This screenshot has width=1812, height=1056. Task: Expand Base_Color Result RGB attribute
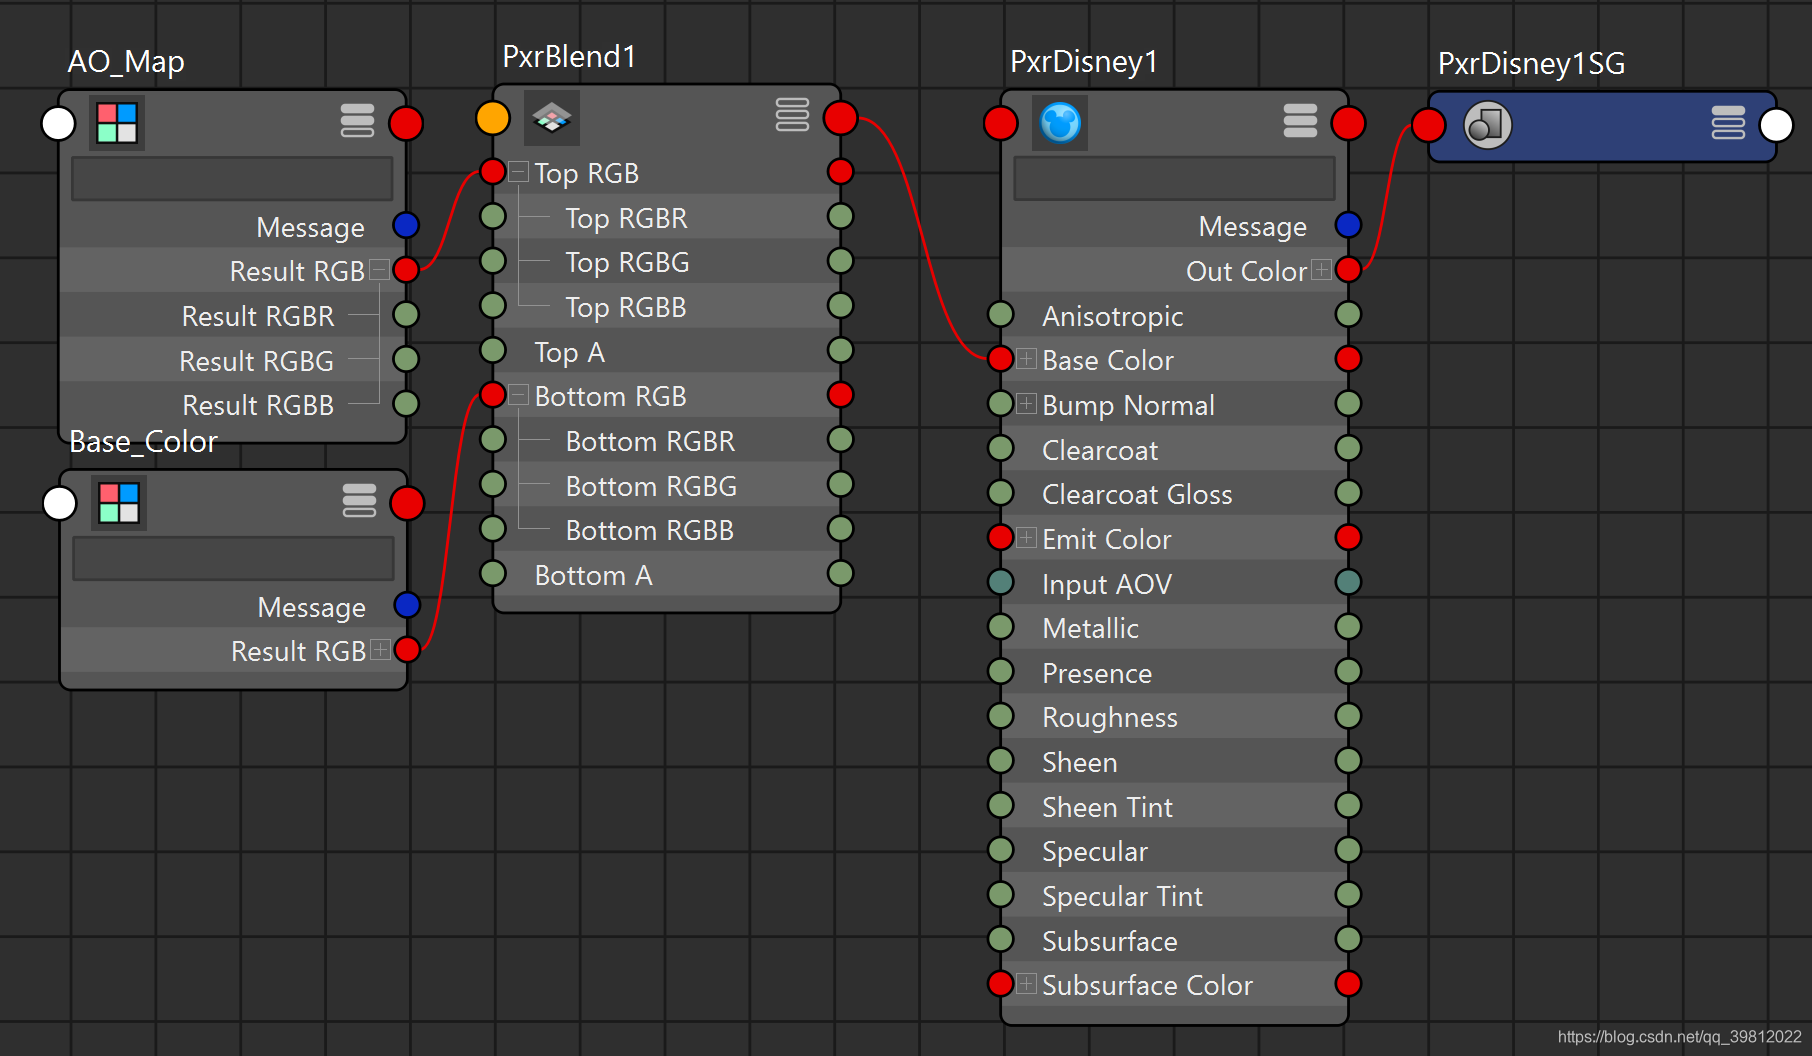[380, 650]
